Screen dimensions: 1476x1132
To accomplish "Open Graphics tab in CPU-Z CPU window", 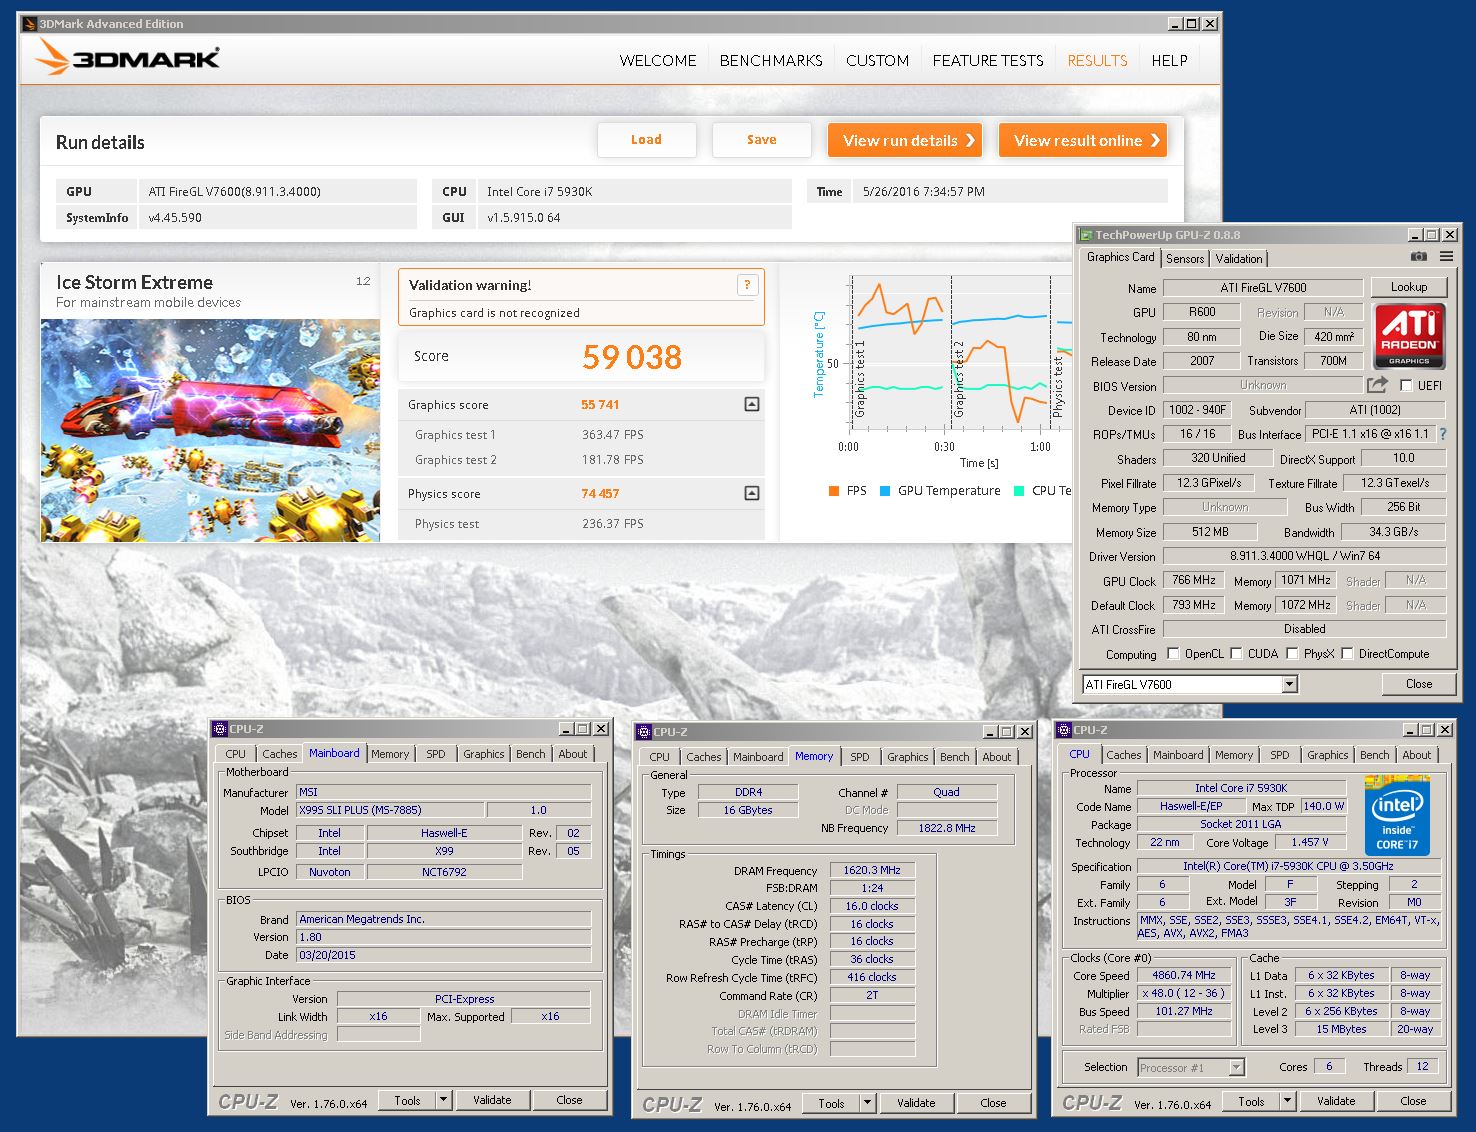I will click(x=1327, y=755).
